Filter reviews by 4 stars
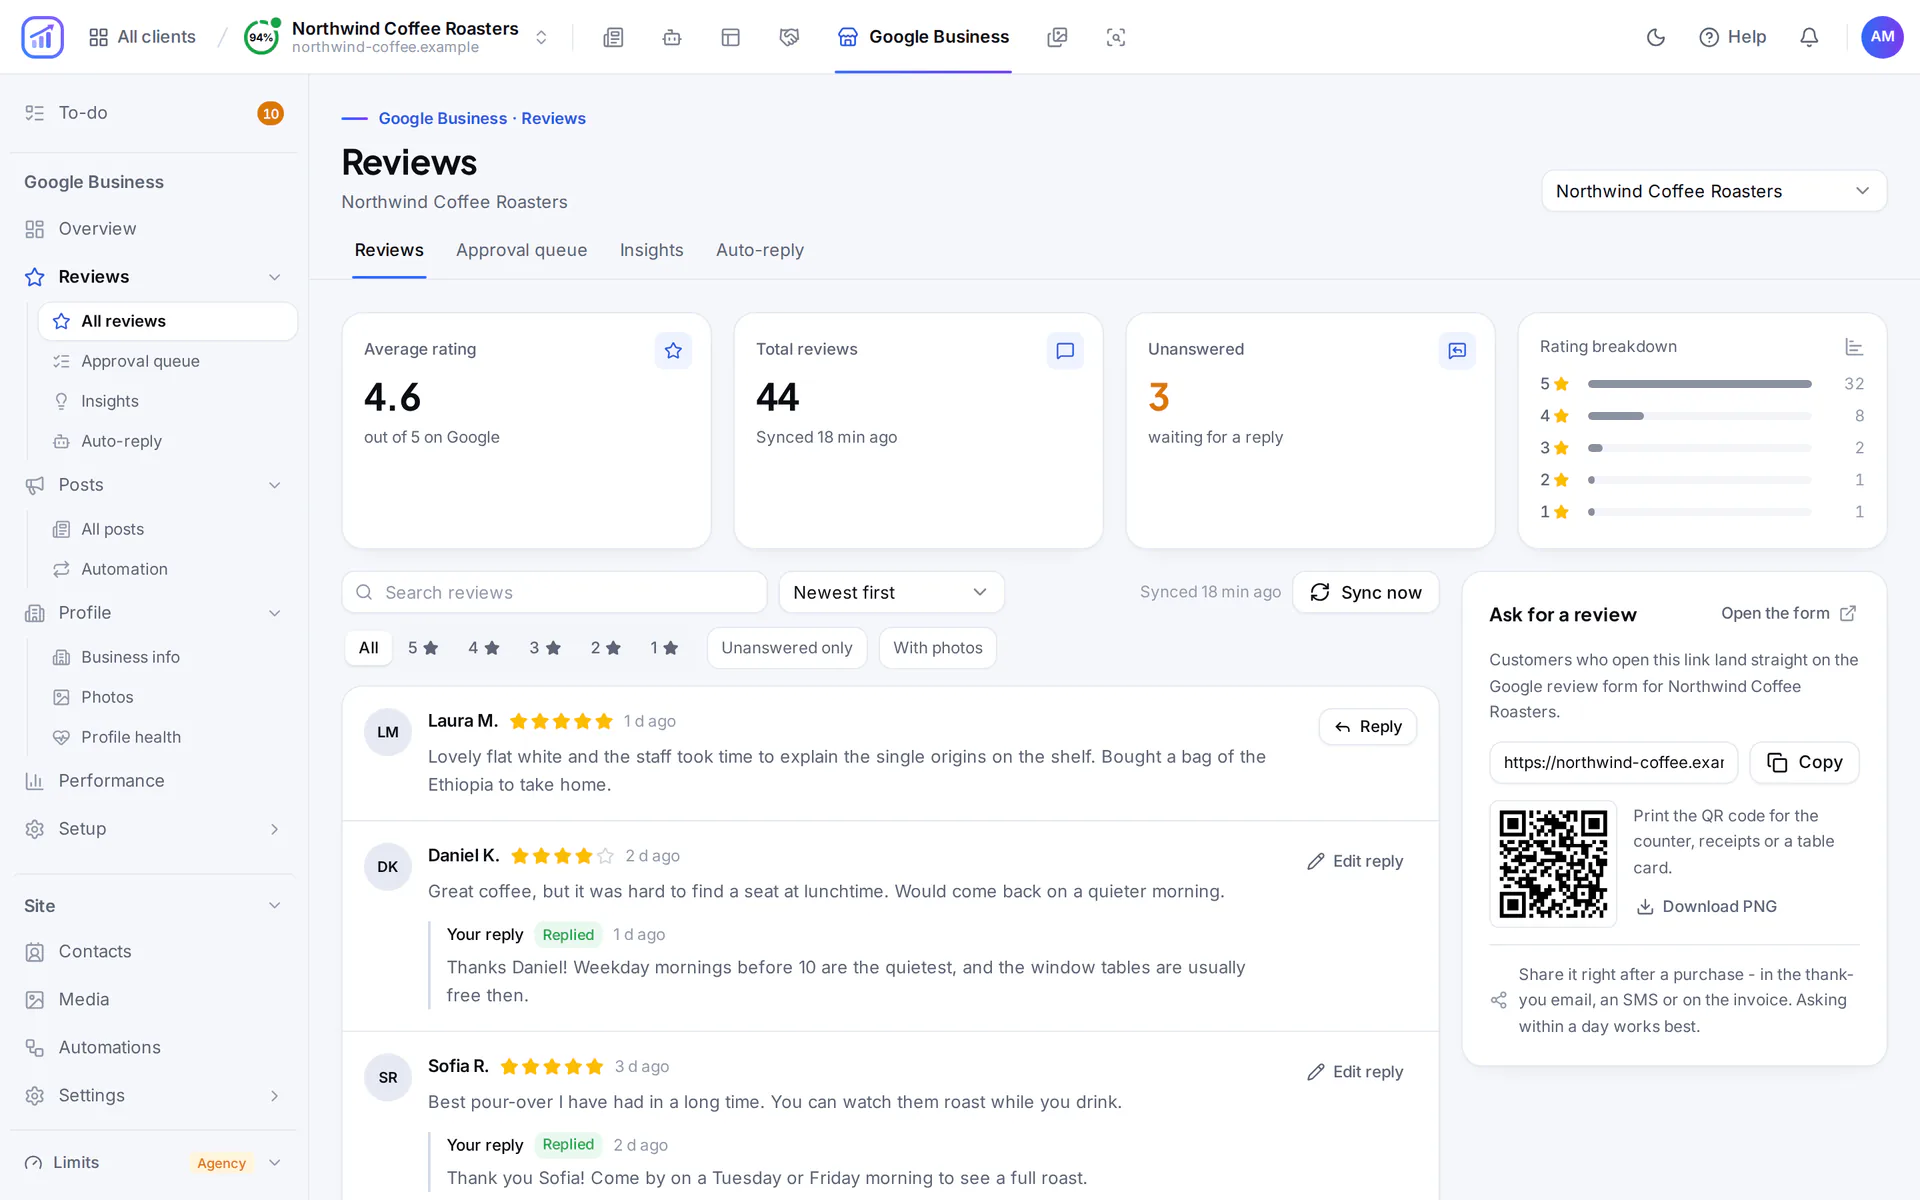1920x1200 pixels. pos(484,648)
